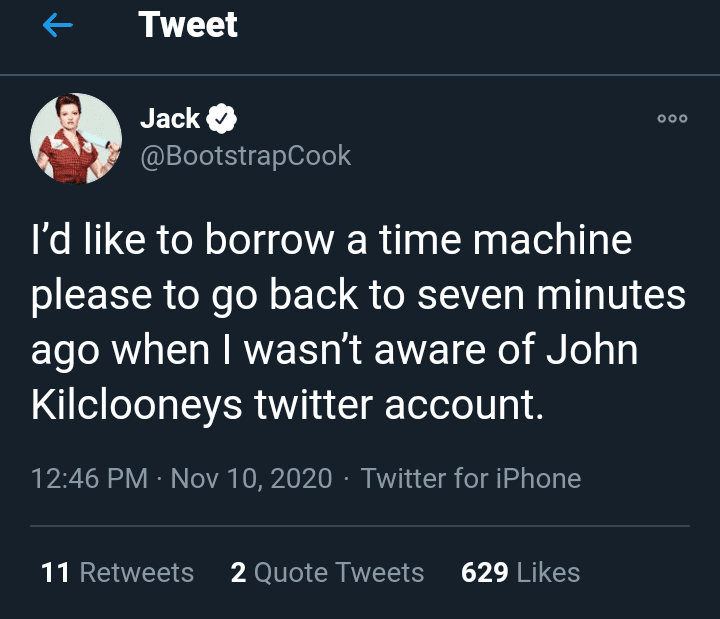The height and width of the screenshot is (619, 720).
Task: Click the tweet body text
Action: pos(358,322)
